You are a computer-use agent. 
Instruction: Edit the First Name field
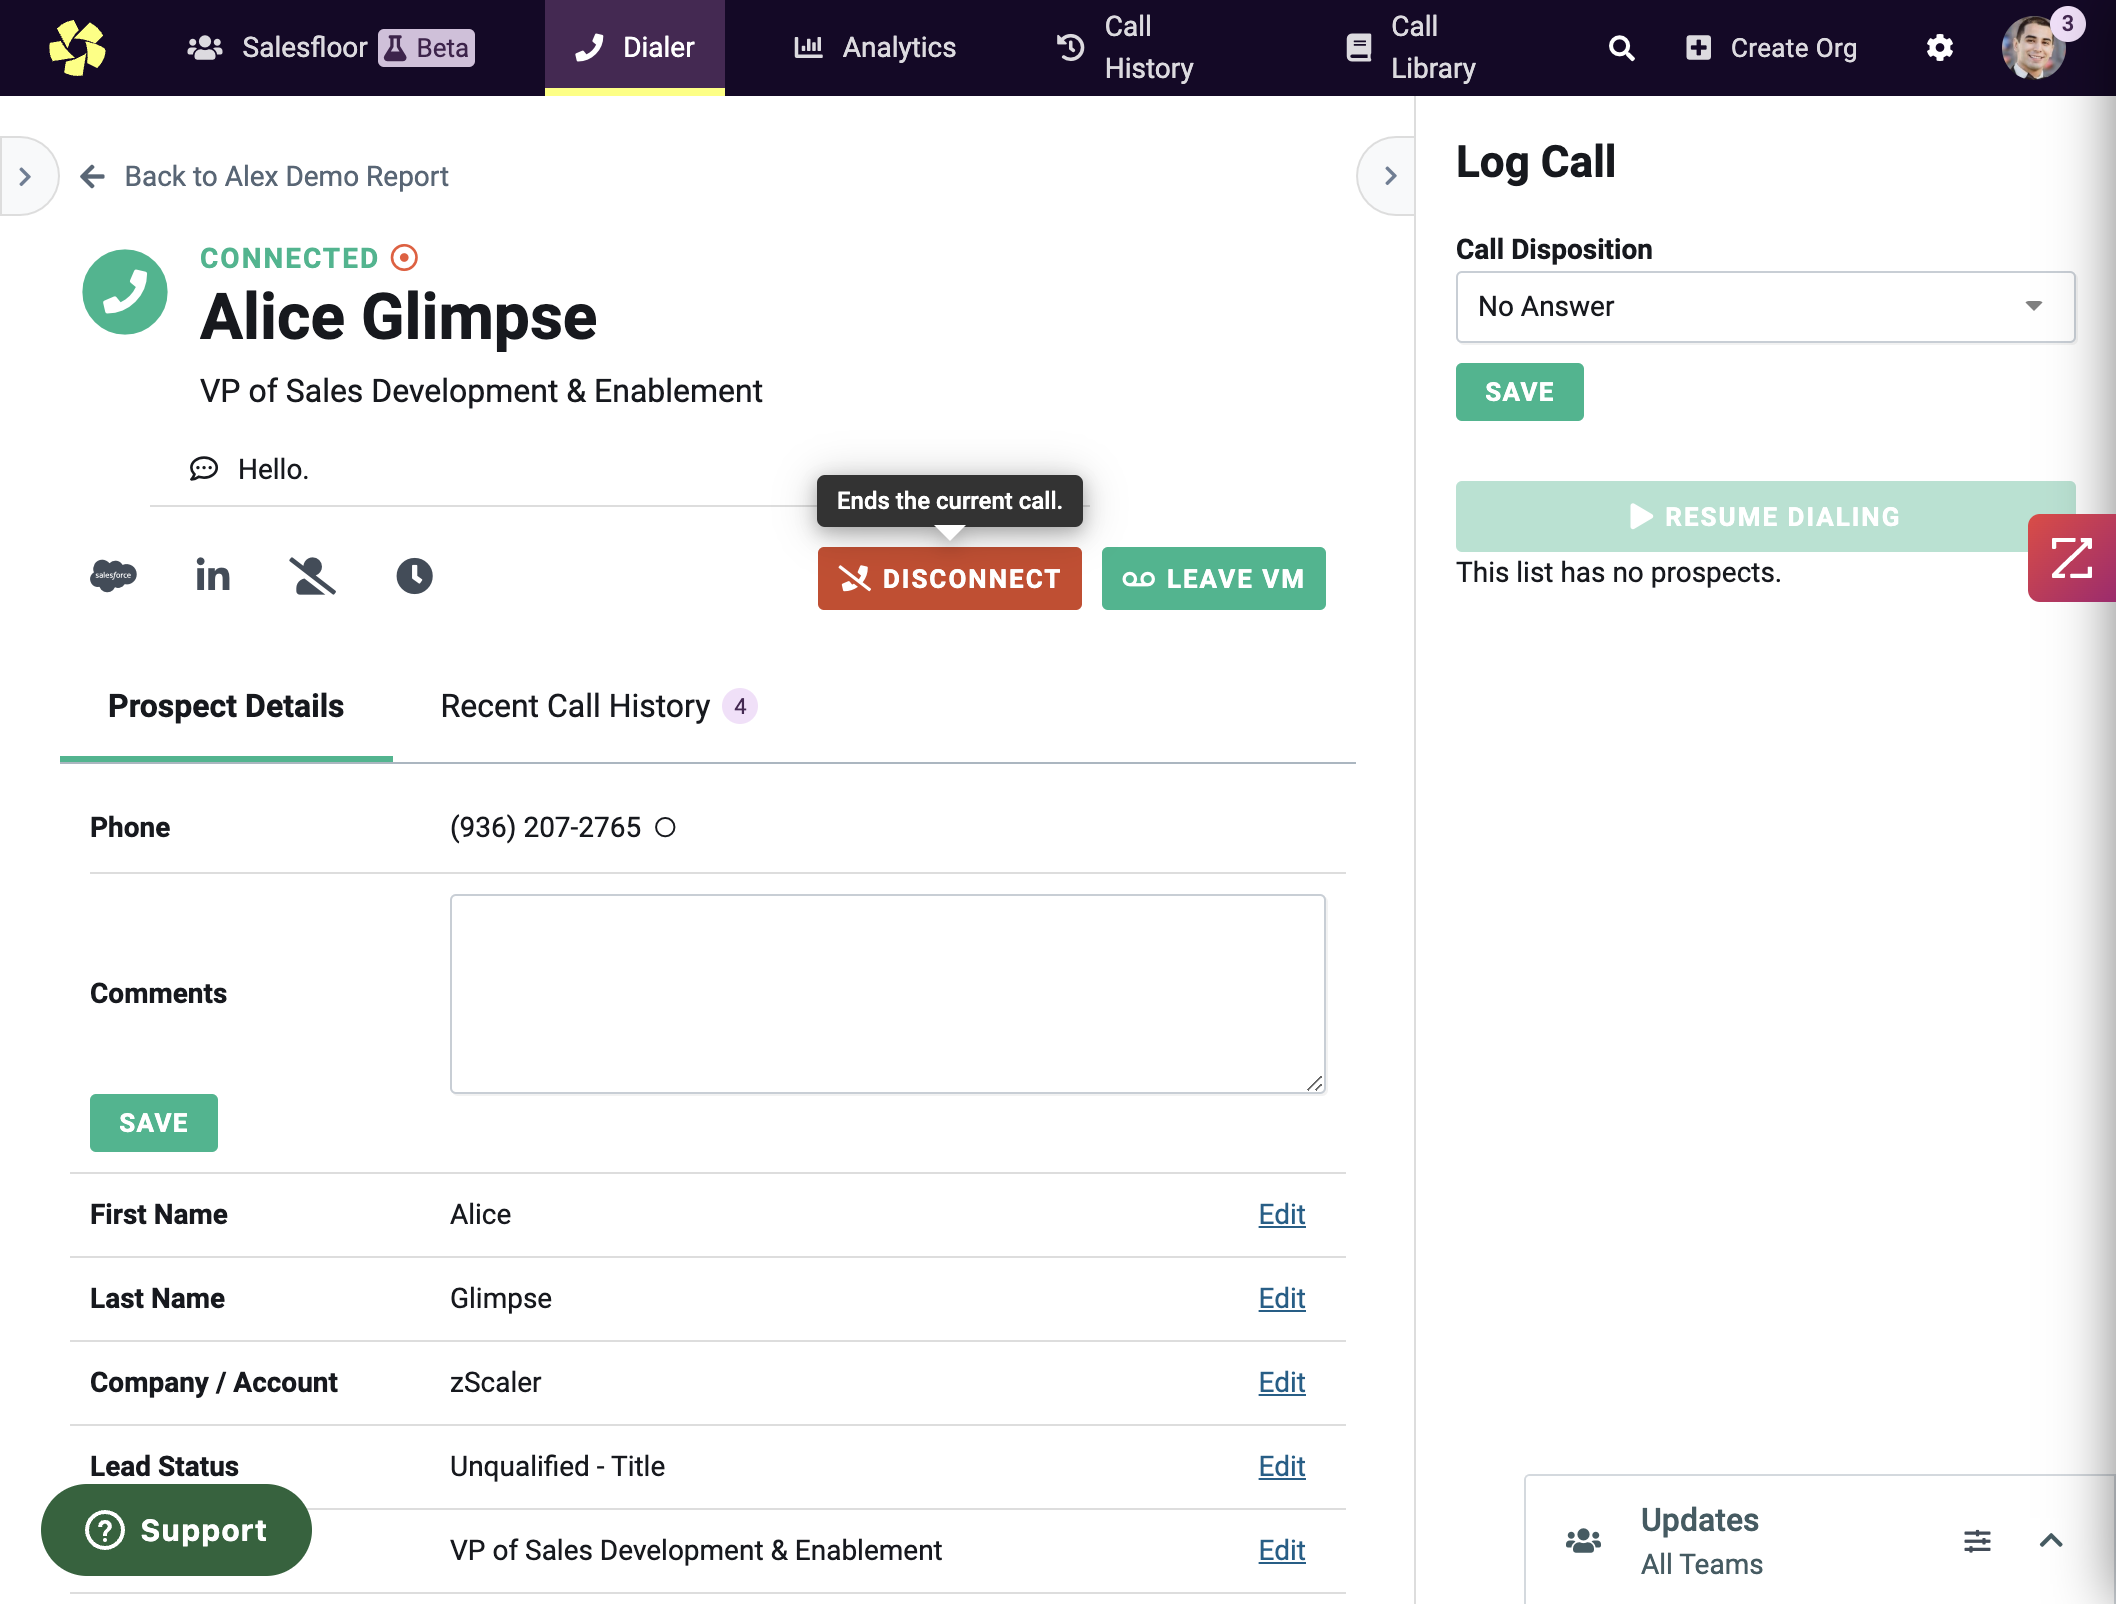(x=1282, y=1214)
